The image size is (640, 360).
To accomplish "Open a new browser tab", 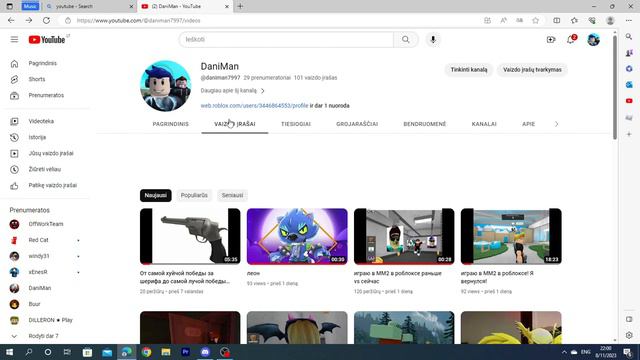I will pyautogui.click(x=240, y=7).
